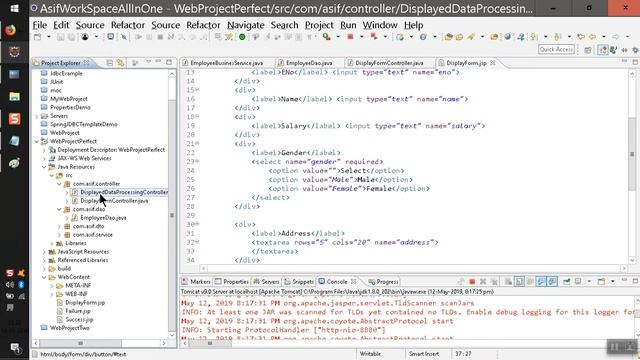The image size is (640, 360).
Task: Go to Last Edit Location arrow icon
Action: (x=581, y=37)
